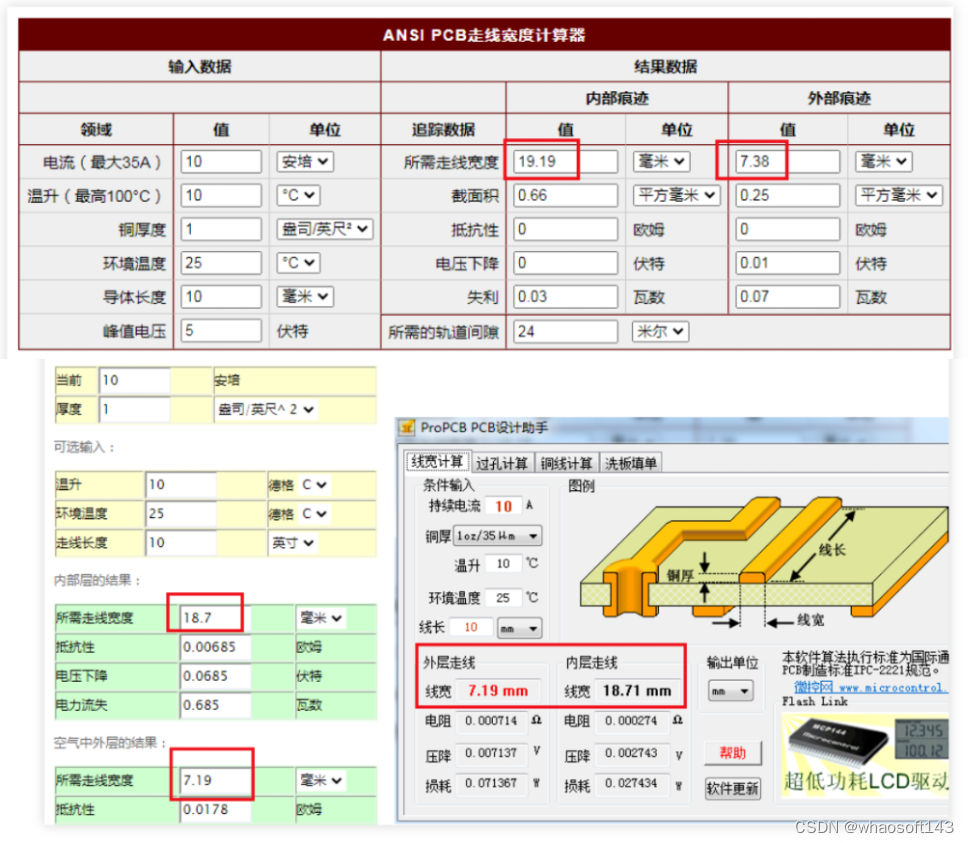Click the 峰值电压 input showing 5

tap(220, 330)
